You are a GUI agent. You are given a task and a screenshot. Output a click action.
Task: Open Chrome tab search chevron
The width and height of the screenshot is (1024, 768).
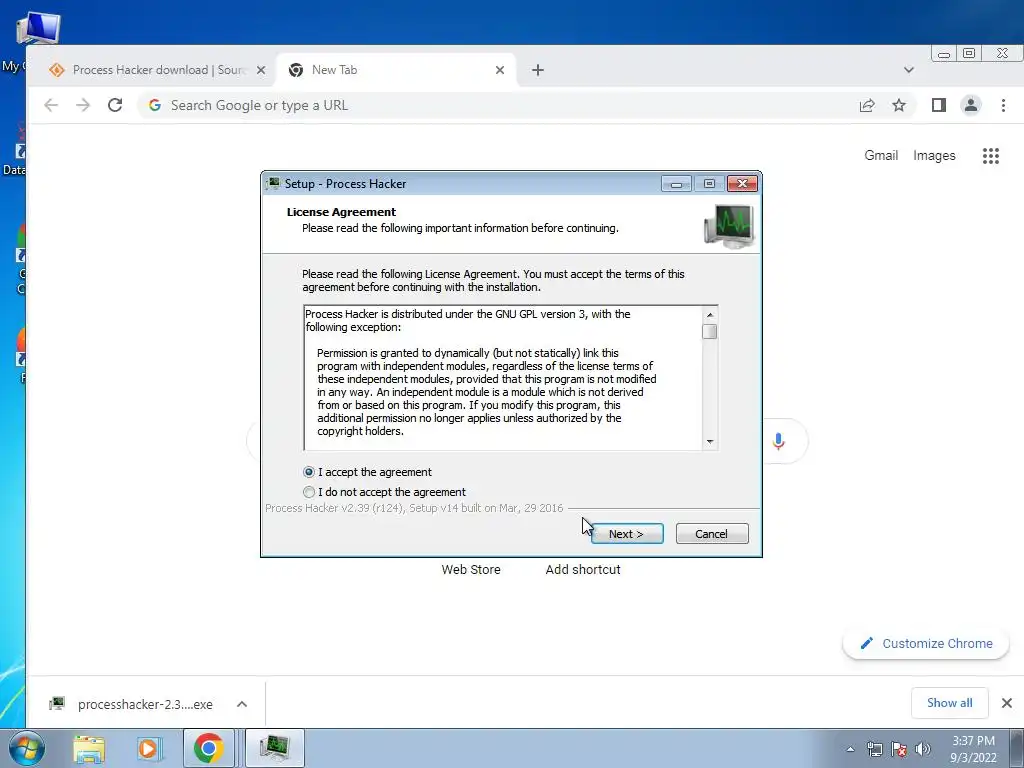(908, 70)
